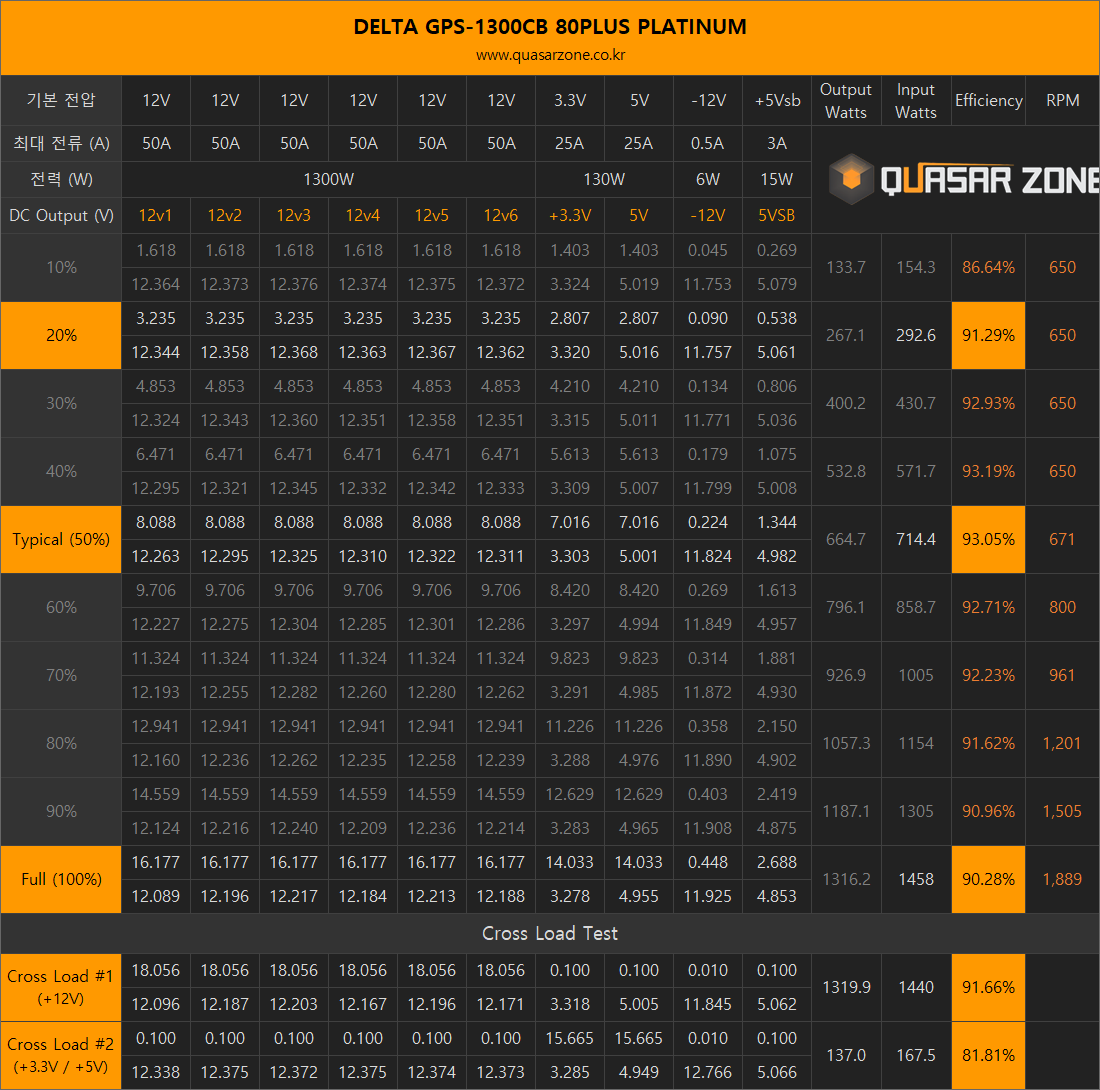Select the DELTA GPS-1300CB 80PLUS PLATINUM title
The image size is (1100, 1090).
click(x=550, y=27)
